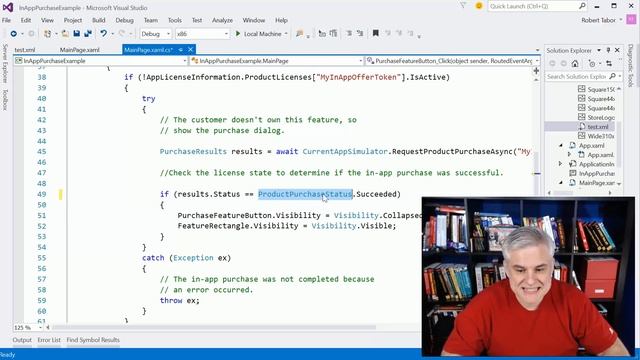Open the Error List panel tab
The width and height of the screenshot is (640, 360).
coord(49,340)
